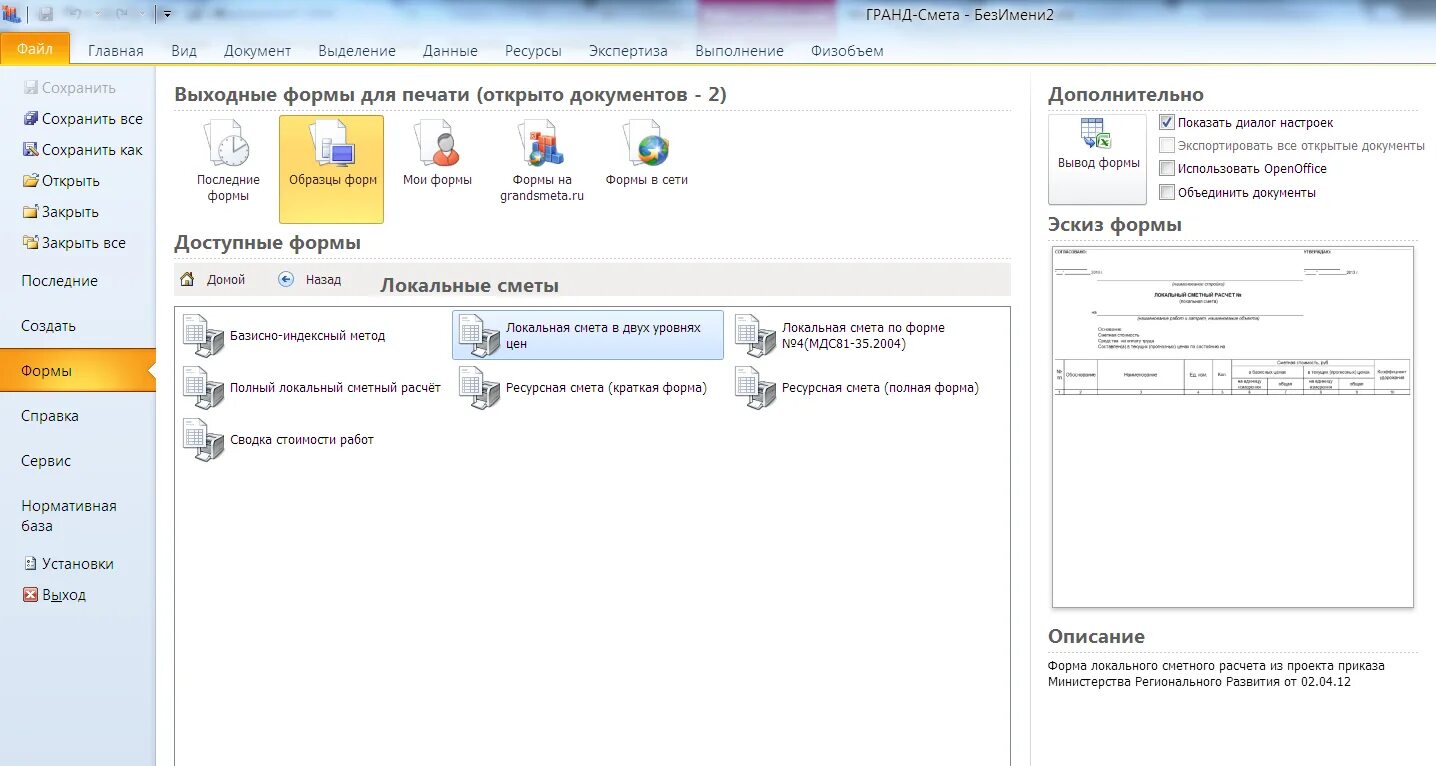The width and height of the screenshot is (1436, 766).
Task: Click the Установки document icon
Action: (x=30, y=564)
